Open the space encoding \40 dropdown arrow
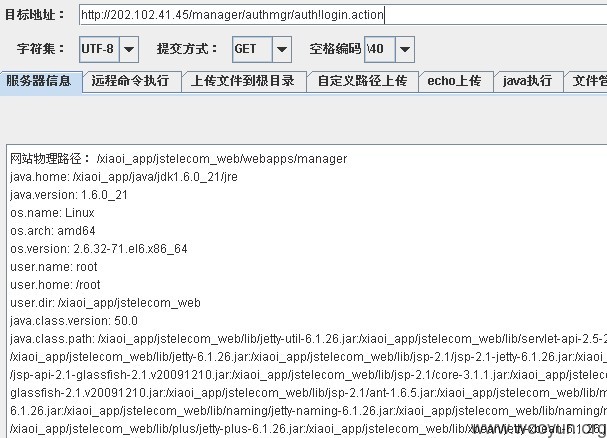607x438 pixels. coord(405,49)
